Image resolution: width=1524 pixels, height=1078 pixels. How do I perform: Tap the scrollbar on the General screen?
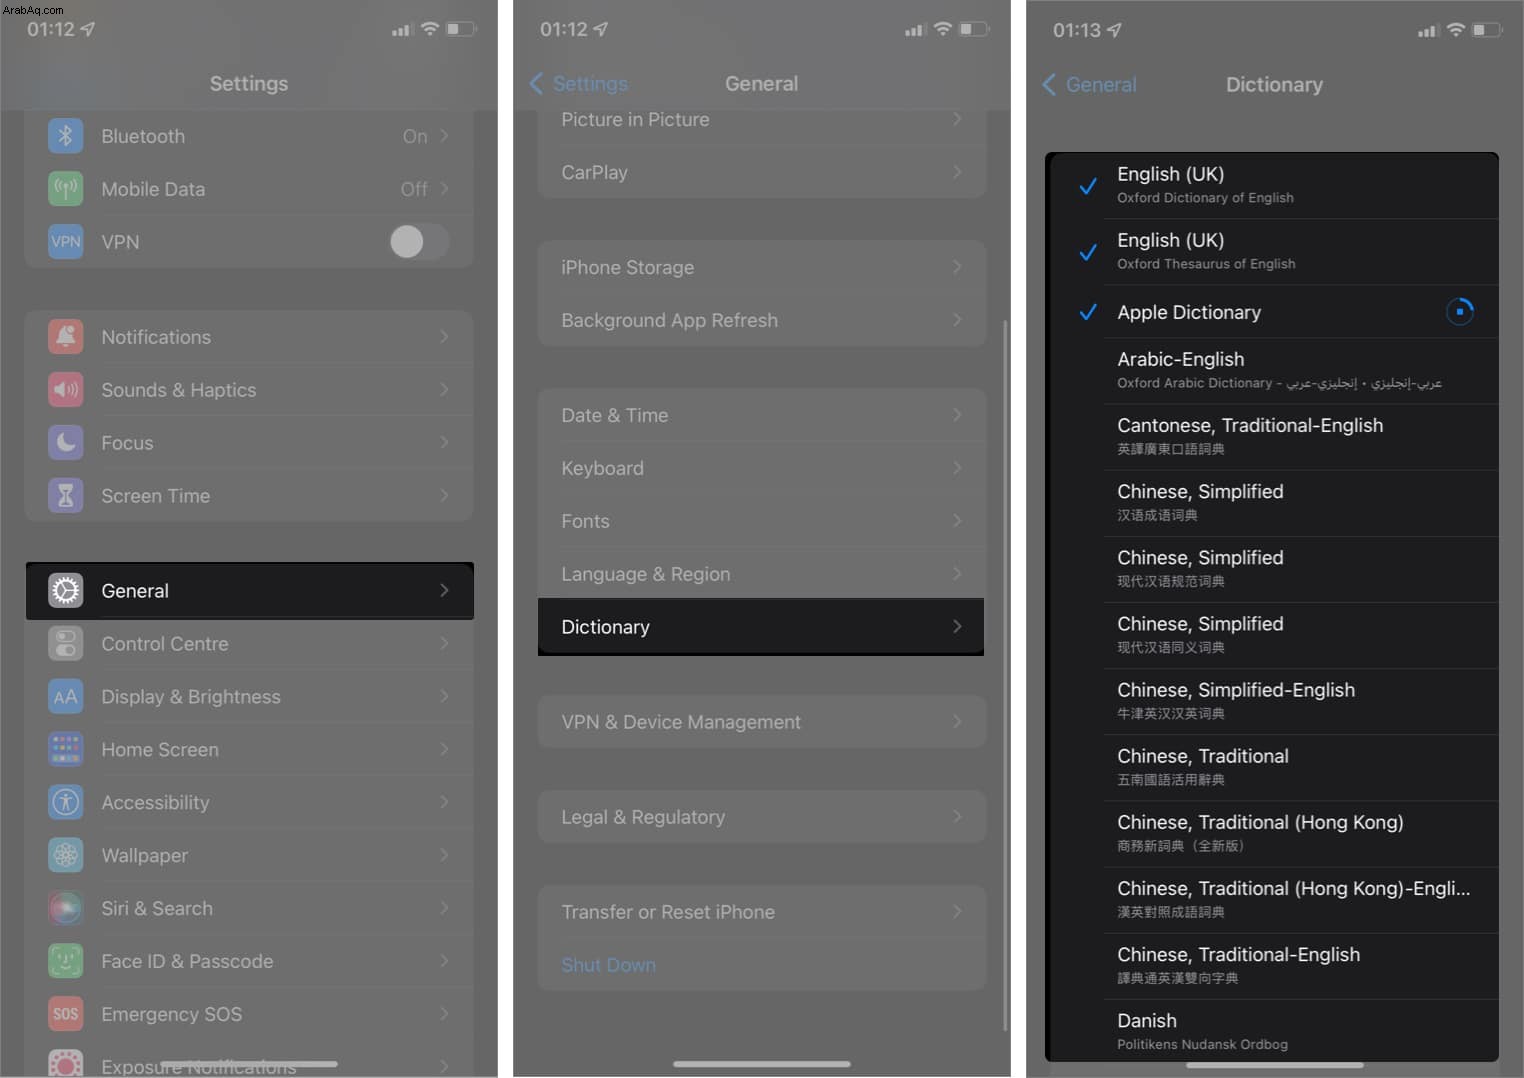click(1005, 676)
